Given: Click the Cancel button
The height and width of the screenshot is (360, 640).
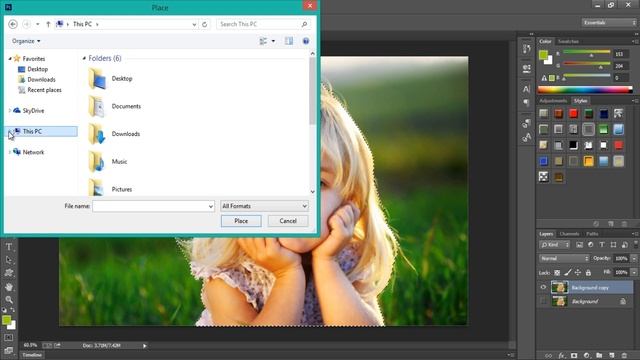Looking at the screenshot, I should coord(288,221).
